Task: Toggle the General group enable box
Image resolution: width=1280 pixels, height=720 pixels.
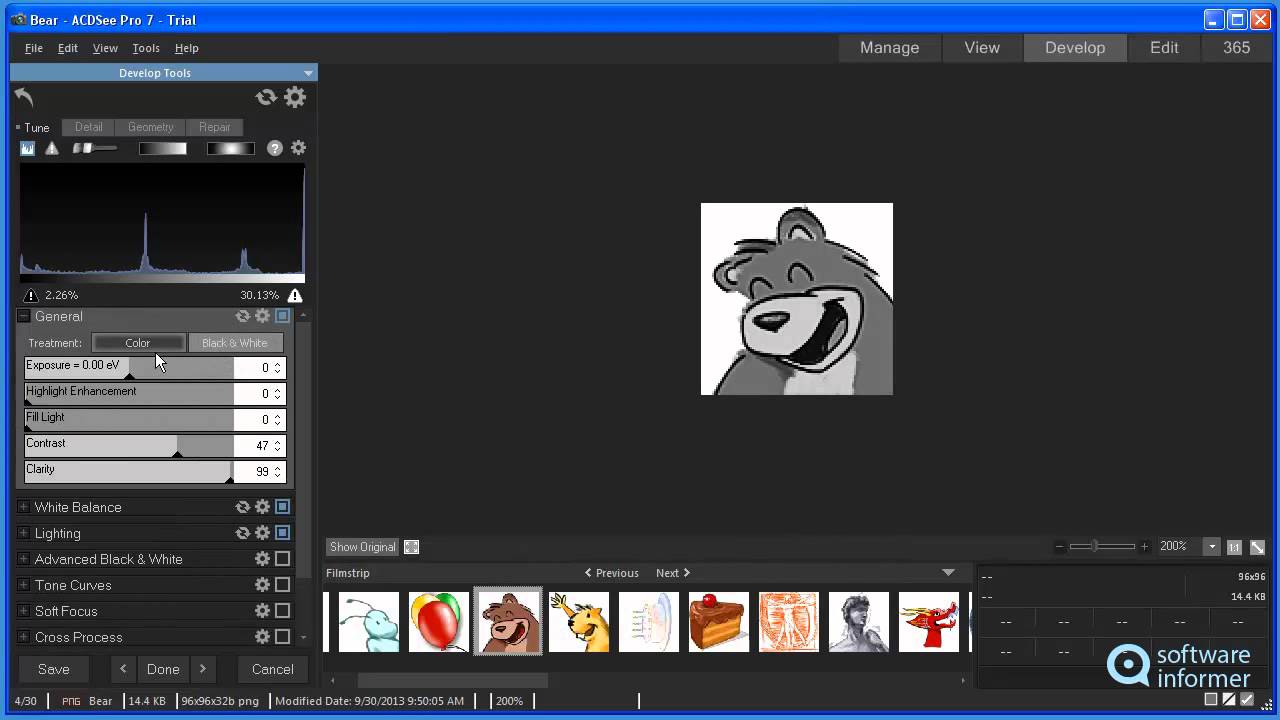Action: coord(283,316)
